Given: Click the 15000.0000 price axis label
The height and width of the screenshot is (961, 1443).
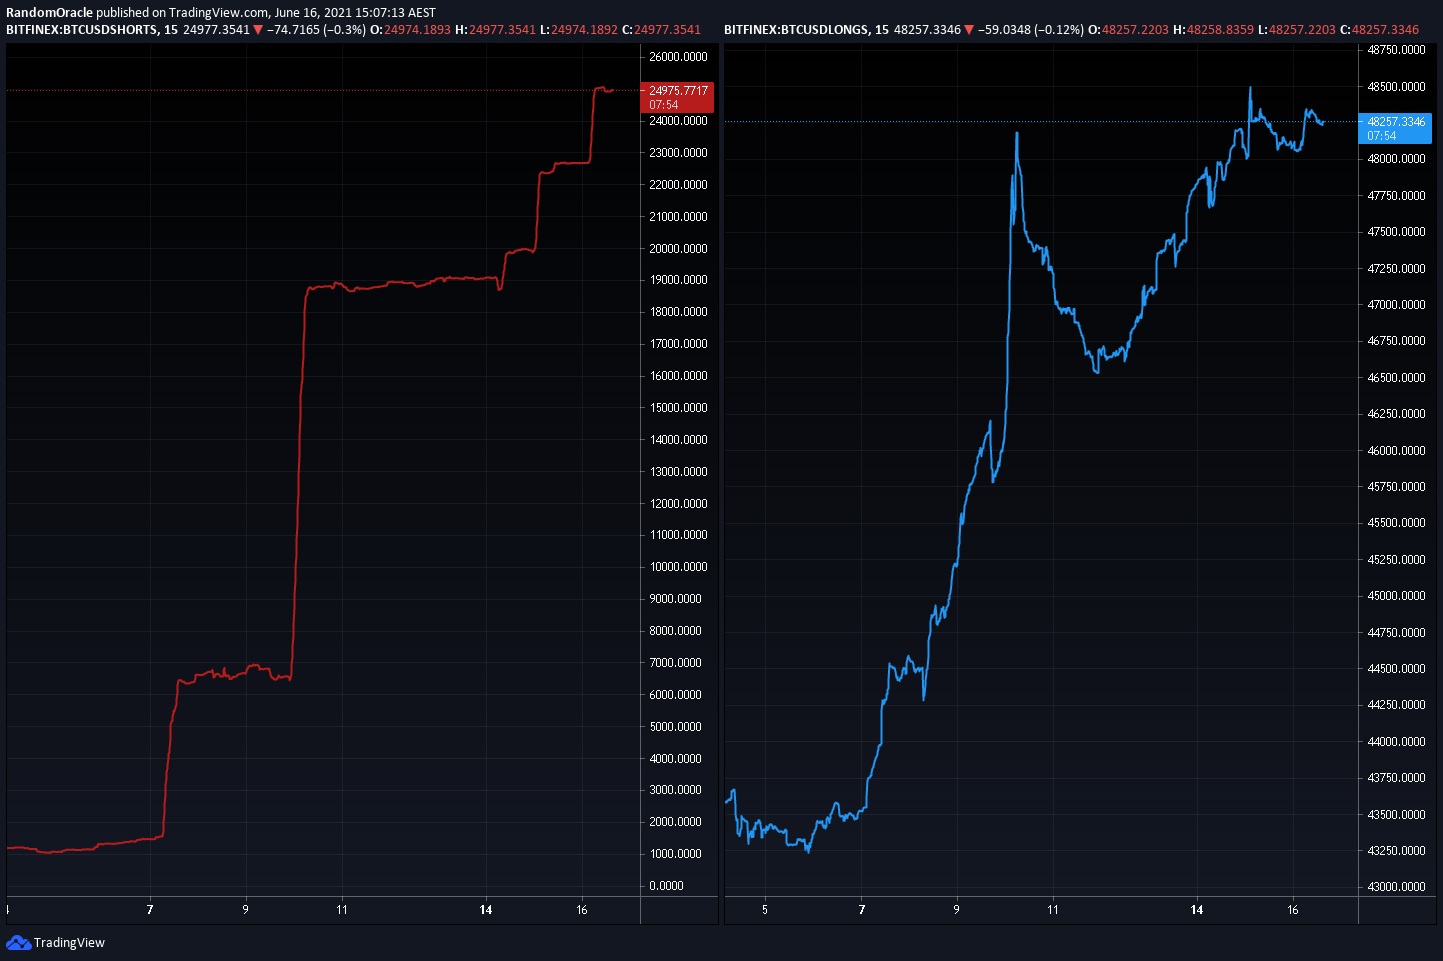Looking at the screenshot, I should (x=678, y=408).
